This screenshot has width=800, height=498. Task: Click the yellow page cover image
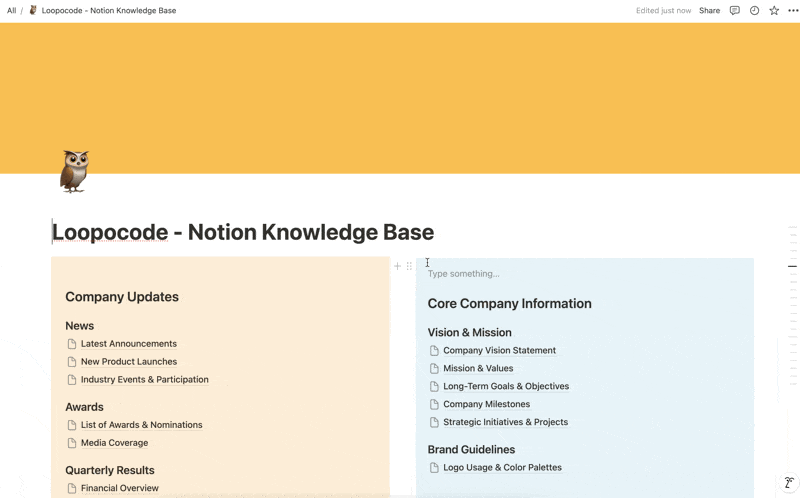coord(400,98)
